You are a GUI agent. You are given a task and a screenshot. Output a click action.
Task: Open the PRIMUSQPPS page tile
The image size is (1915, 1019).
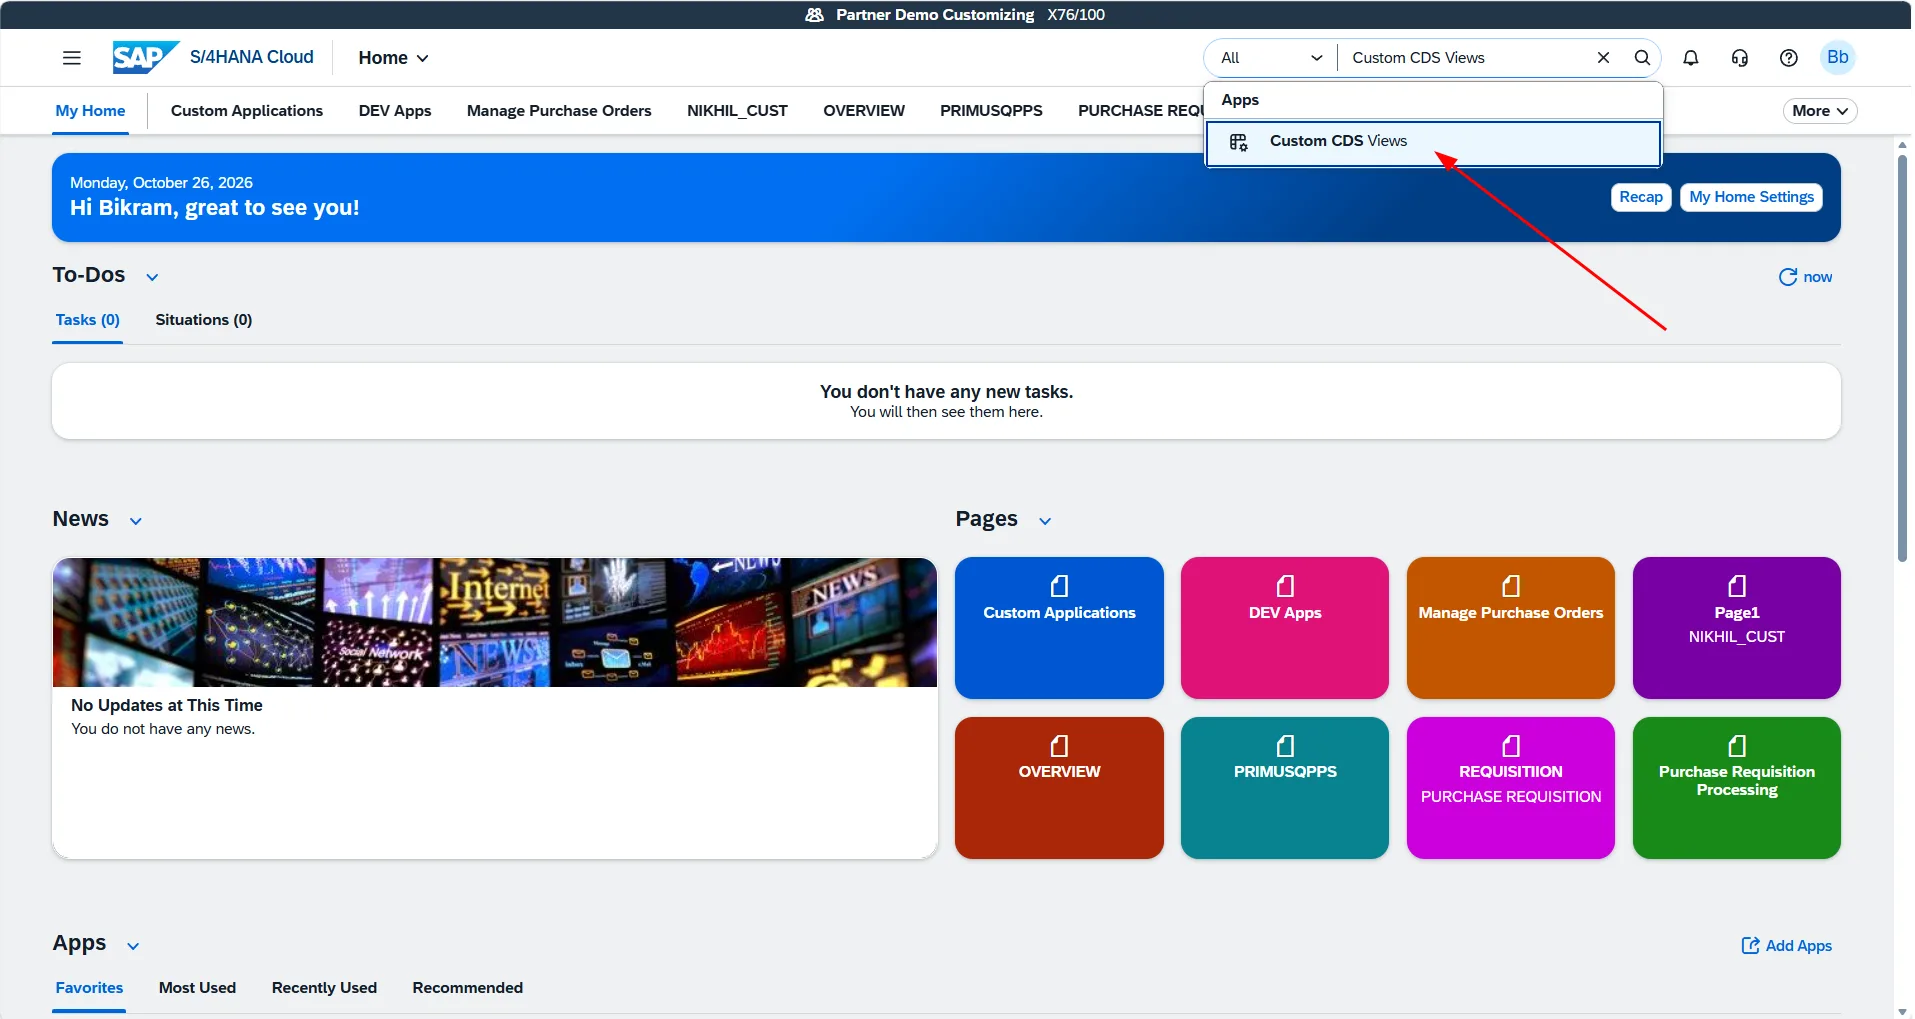[x=1285, y=788]
